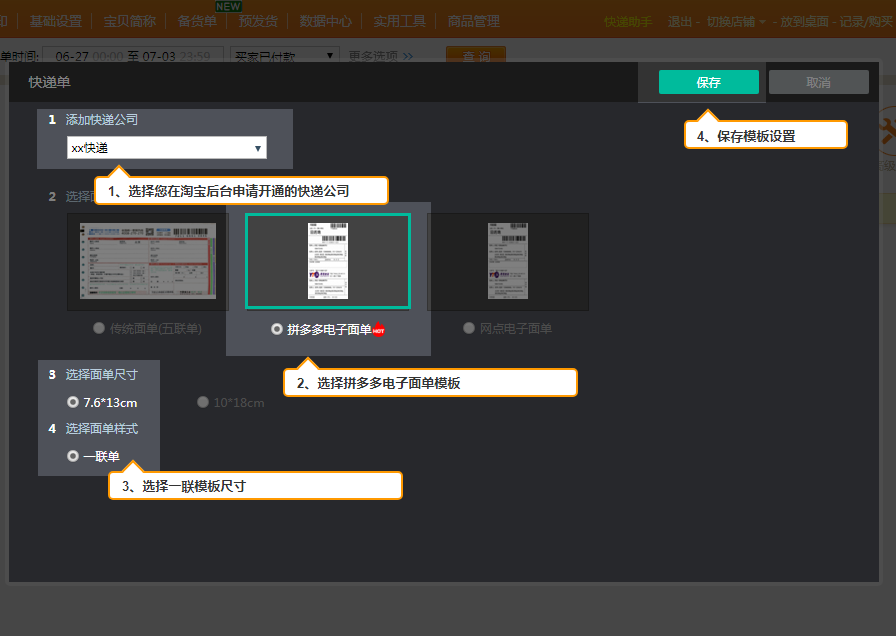Image resolution: width=896 pixels, height=637 pixels.
Task: Pick the 7.6*13cm size option
Action: coord(72,402)
